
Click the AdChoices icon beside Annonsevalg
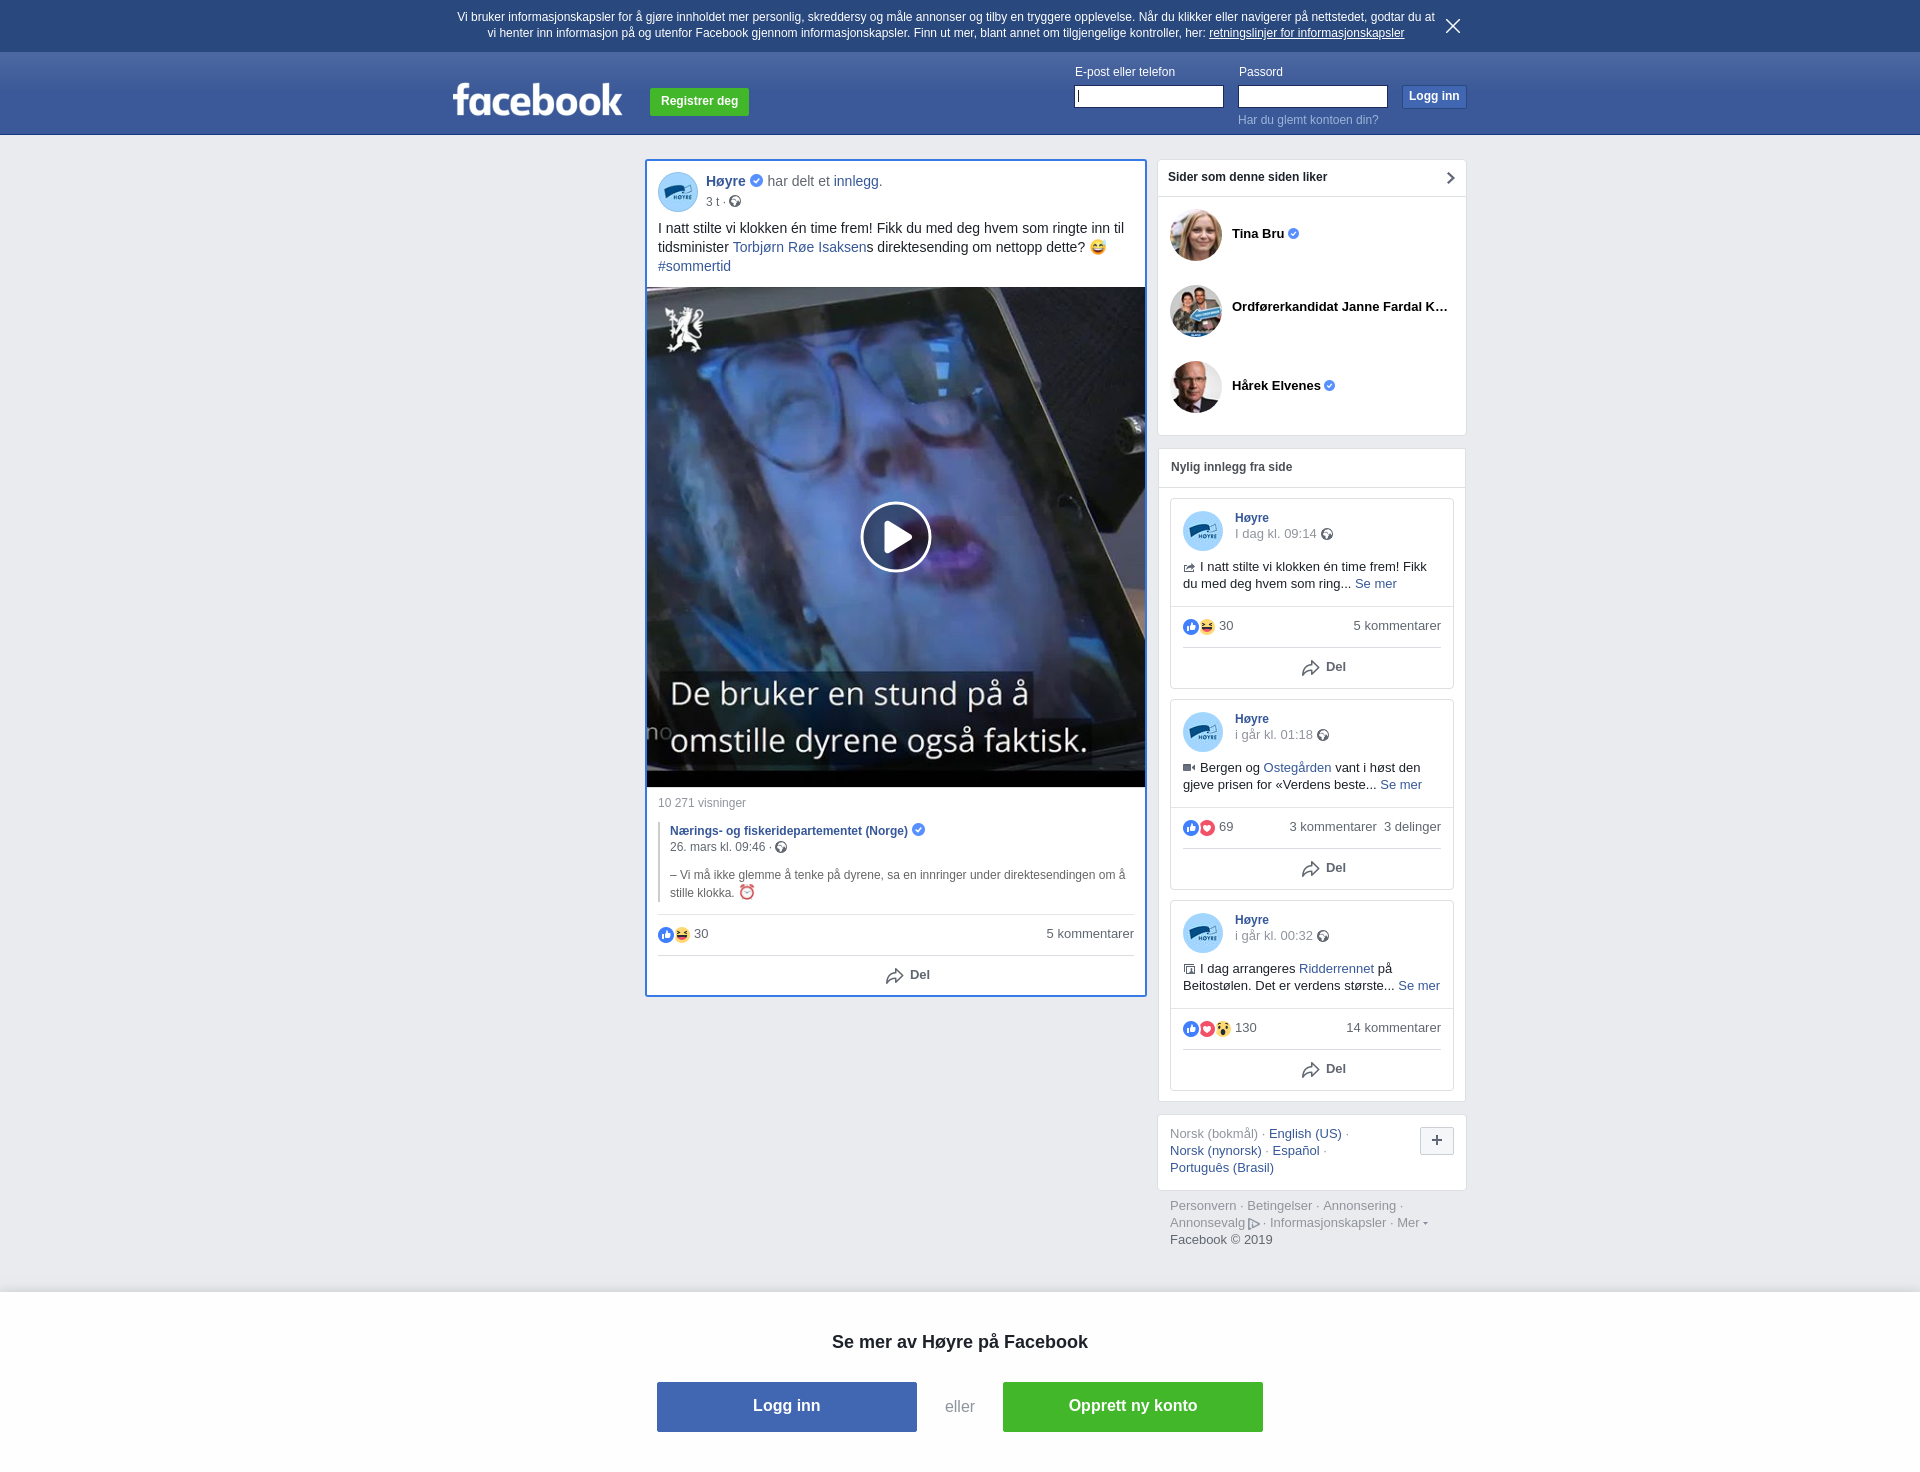click(1254, 1224)
